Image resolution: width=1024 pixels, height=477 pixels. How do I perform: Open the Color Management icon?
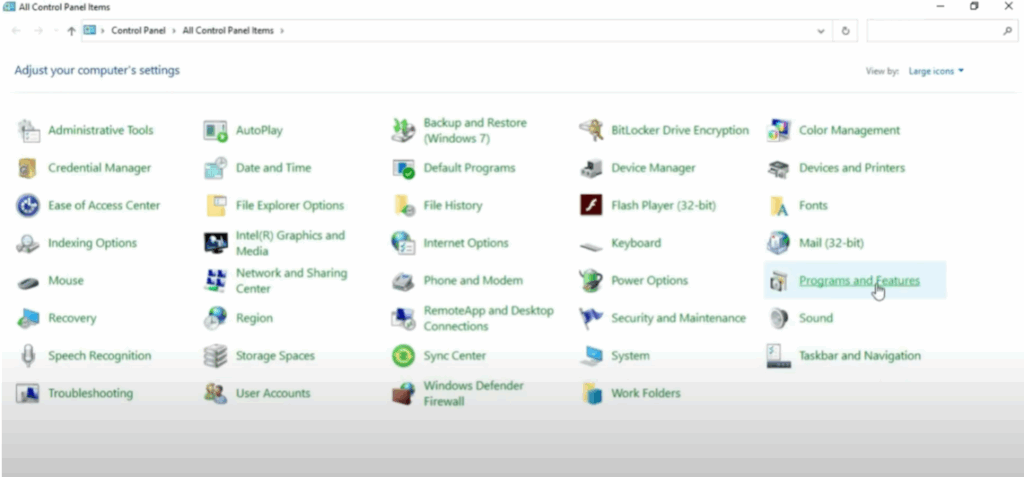point(778,131)
